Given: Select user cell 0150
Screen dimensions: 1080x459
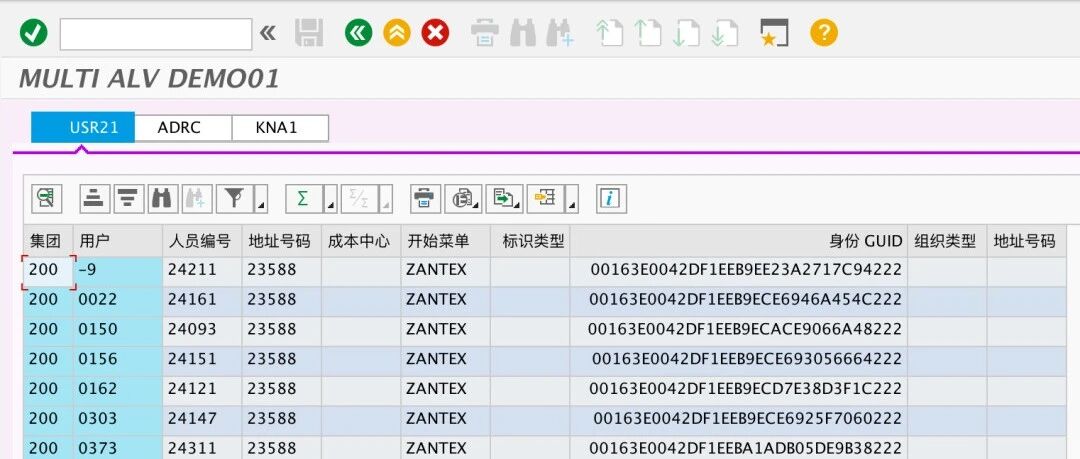Looking at the screenshot, I should click(118, 329).
